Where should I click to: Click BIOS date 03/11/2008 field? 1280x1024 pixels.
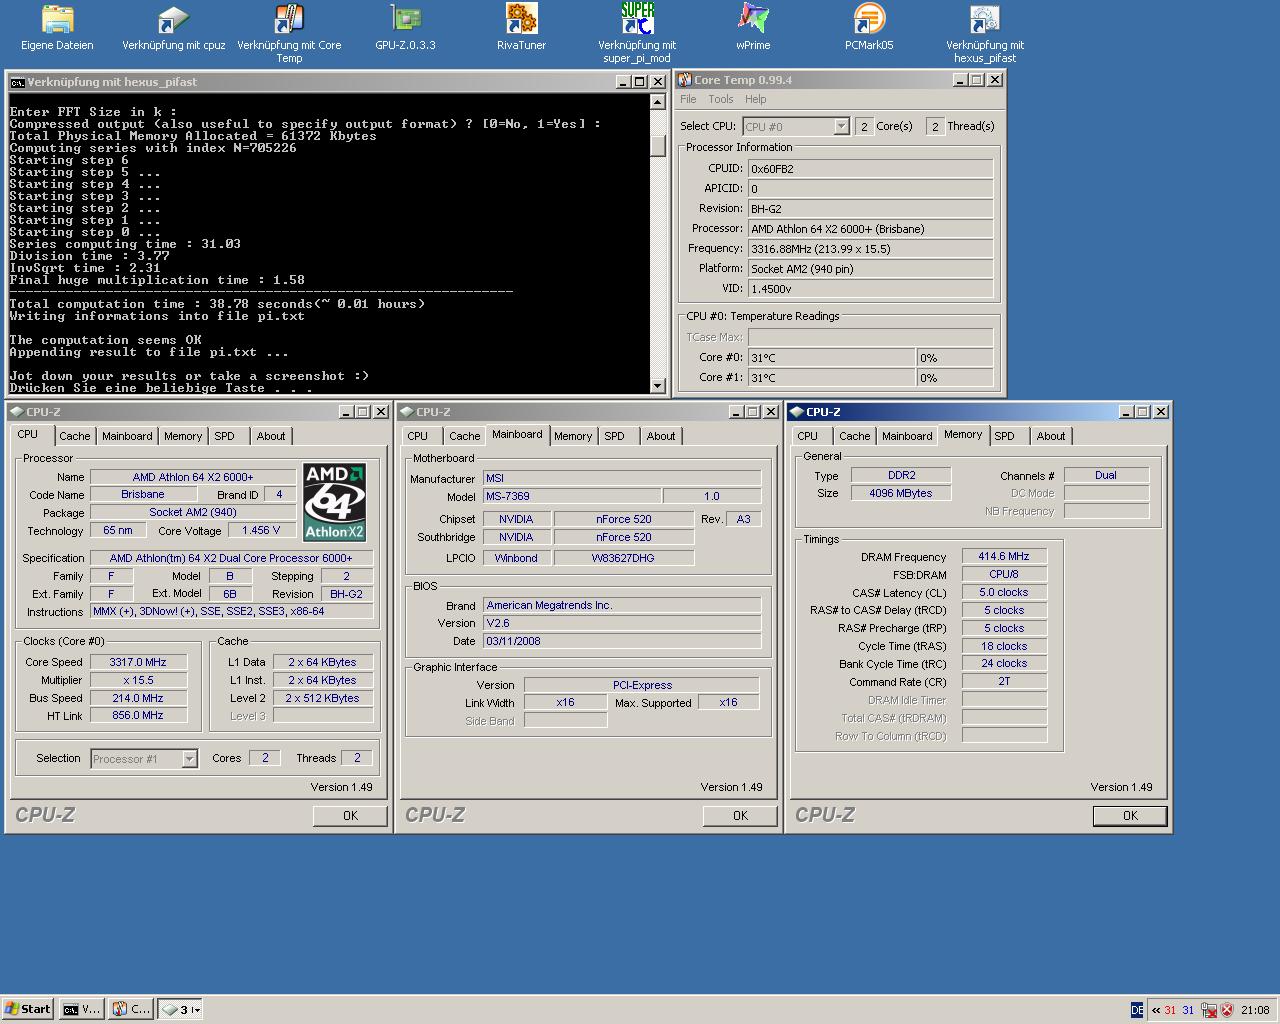click(x=622, y=641)
